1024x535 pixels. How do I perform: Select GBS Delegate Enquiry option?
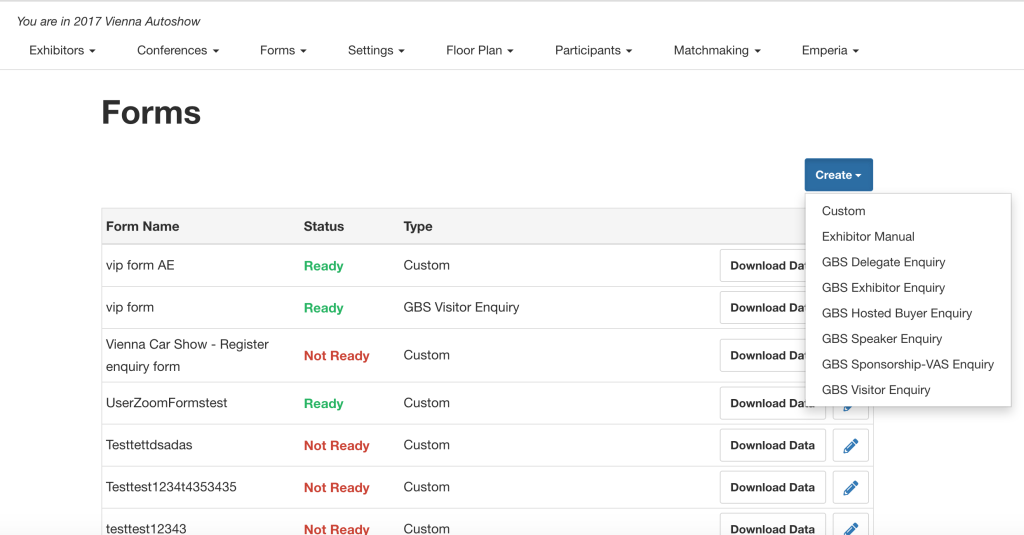tap(883, 262)
